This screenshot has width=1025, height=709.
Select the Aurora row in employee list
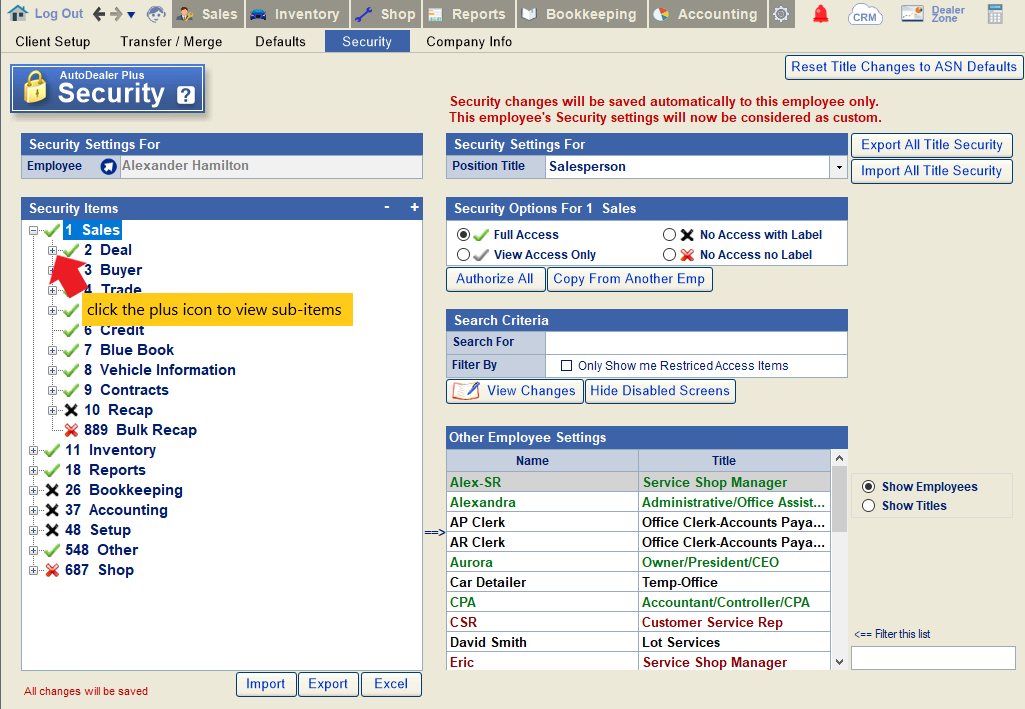(638, 563)
